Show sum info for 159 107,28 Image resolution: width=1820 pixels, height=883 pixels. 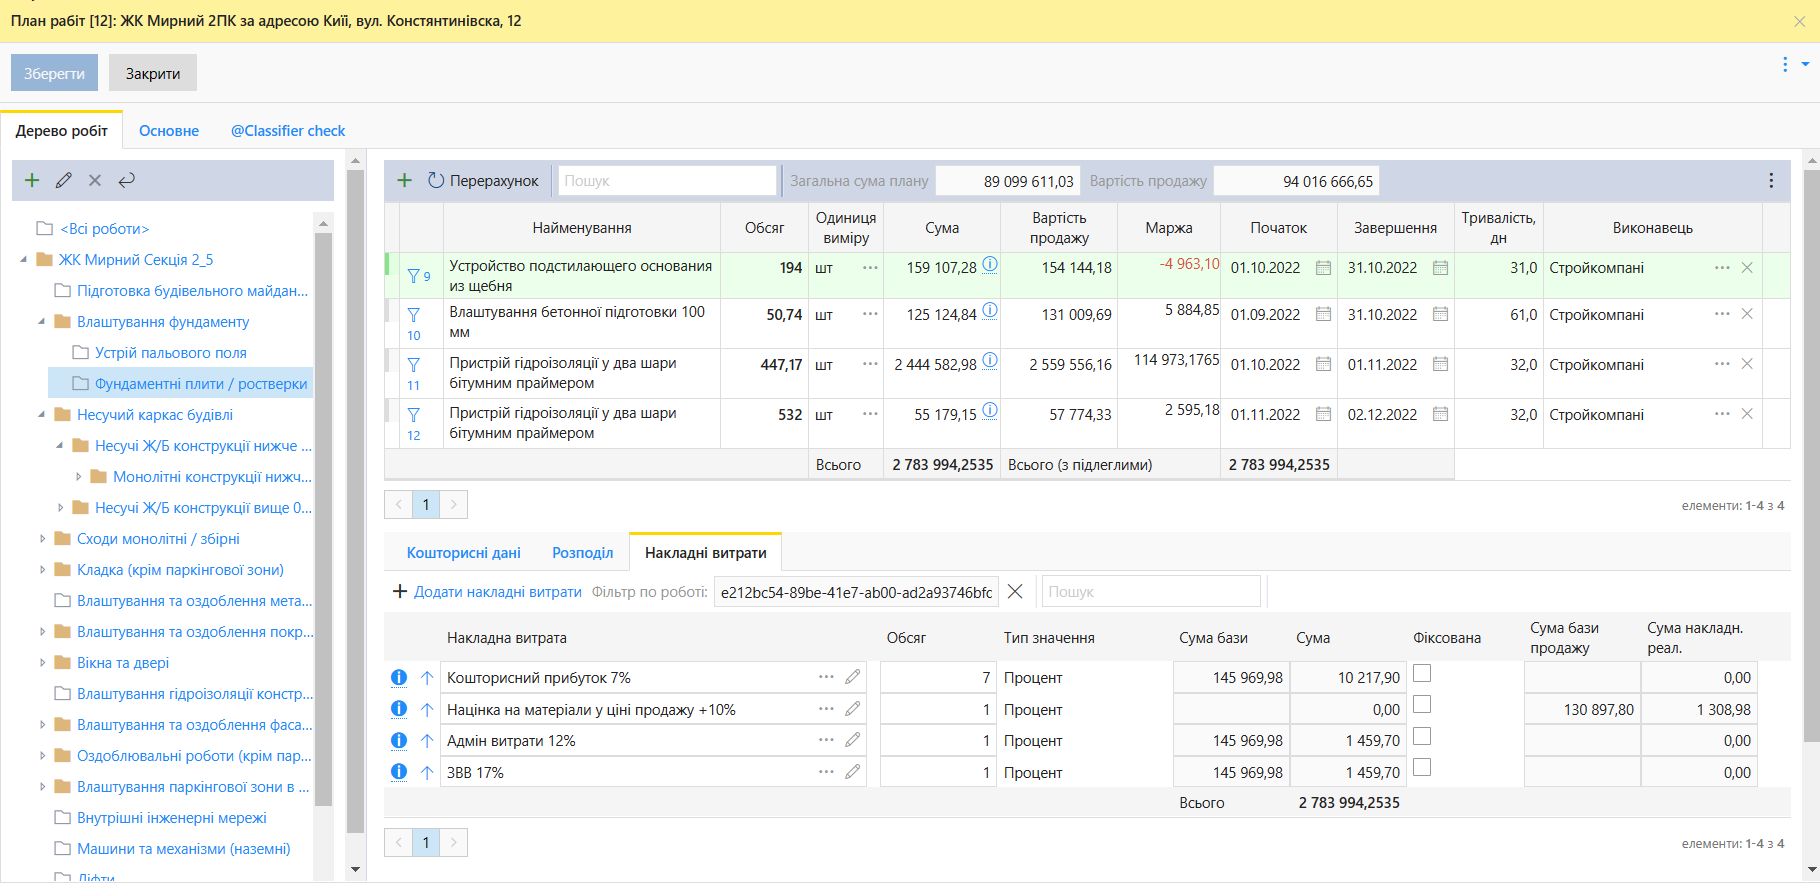989,264
